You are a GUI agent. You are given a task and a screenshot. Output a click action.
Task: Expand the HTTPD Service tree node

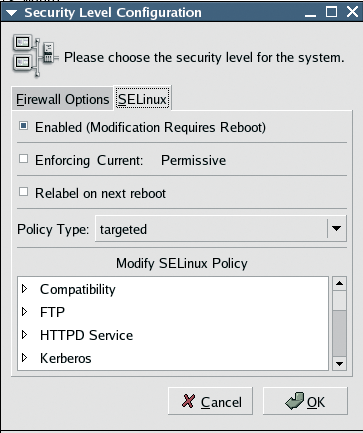(x=24, y=335)
